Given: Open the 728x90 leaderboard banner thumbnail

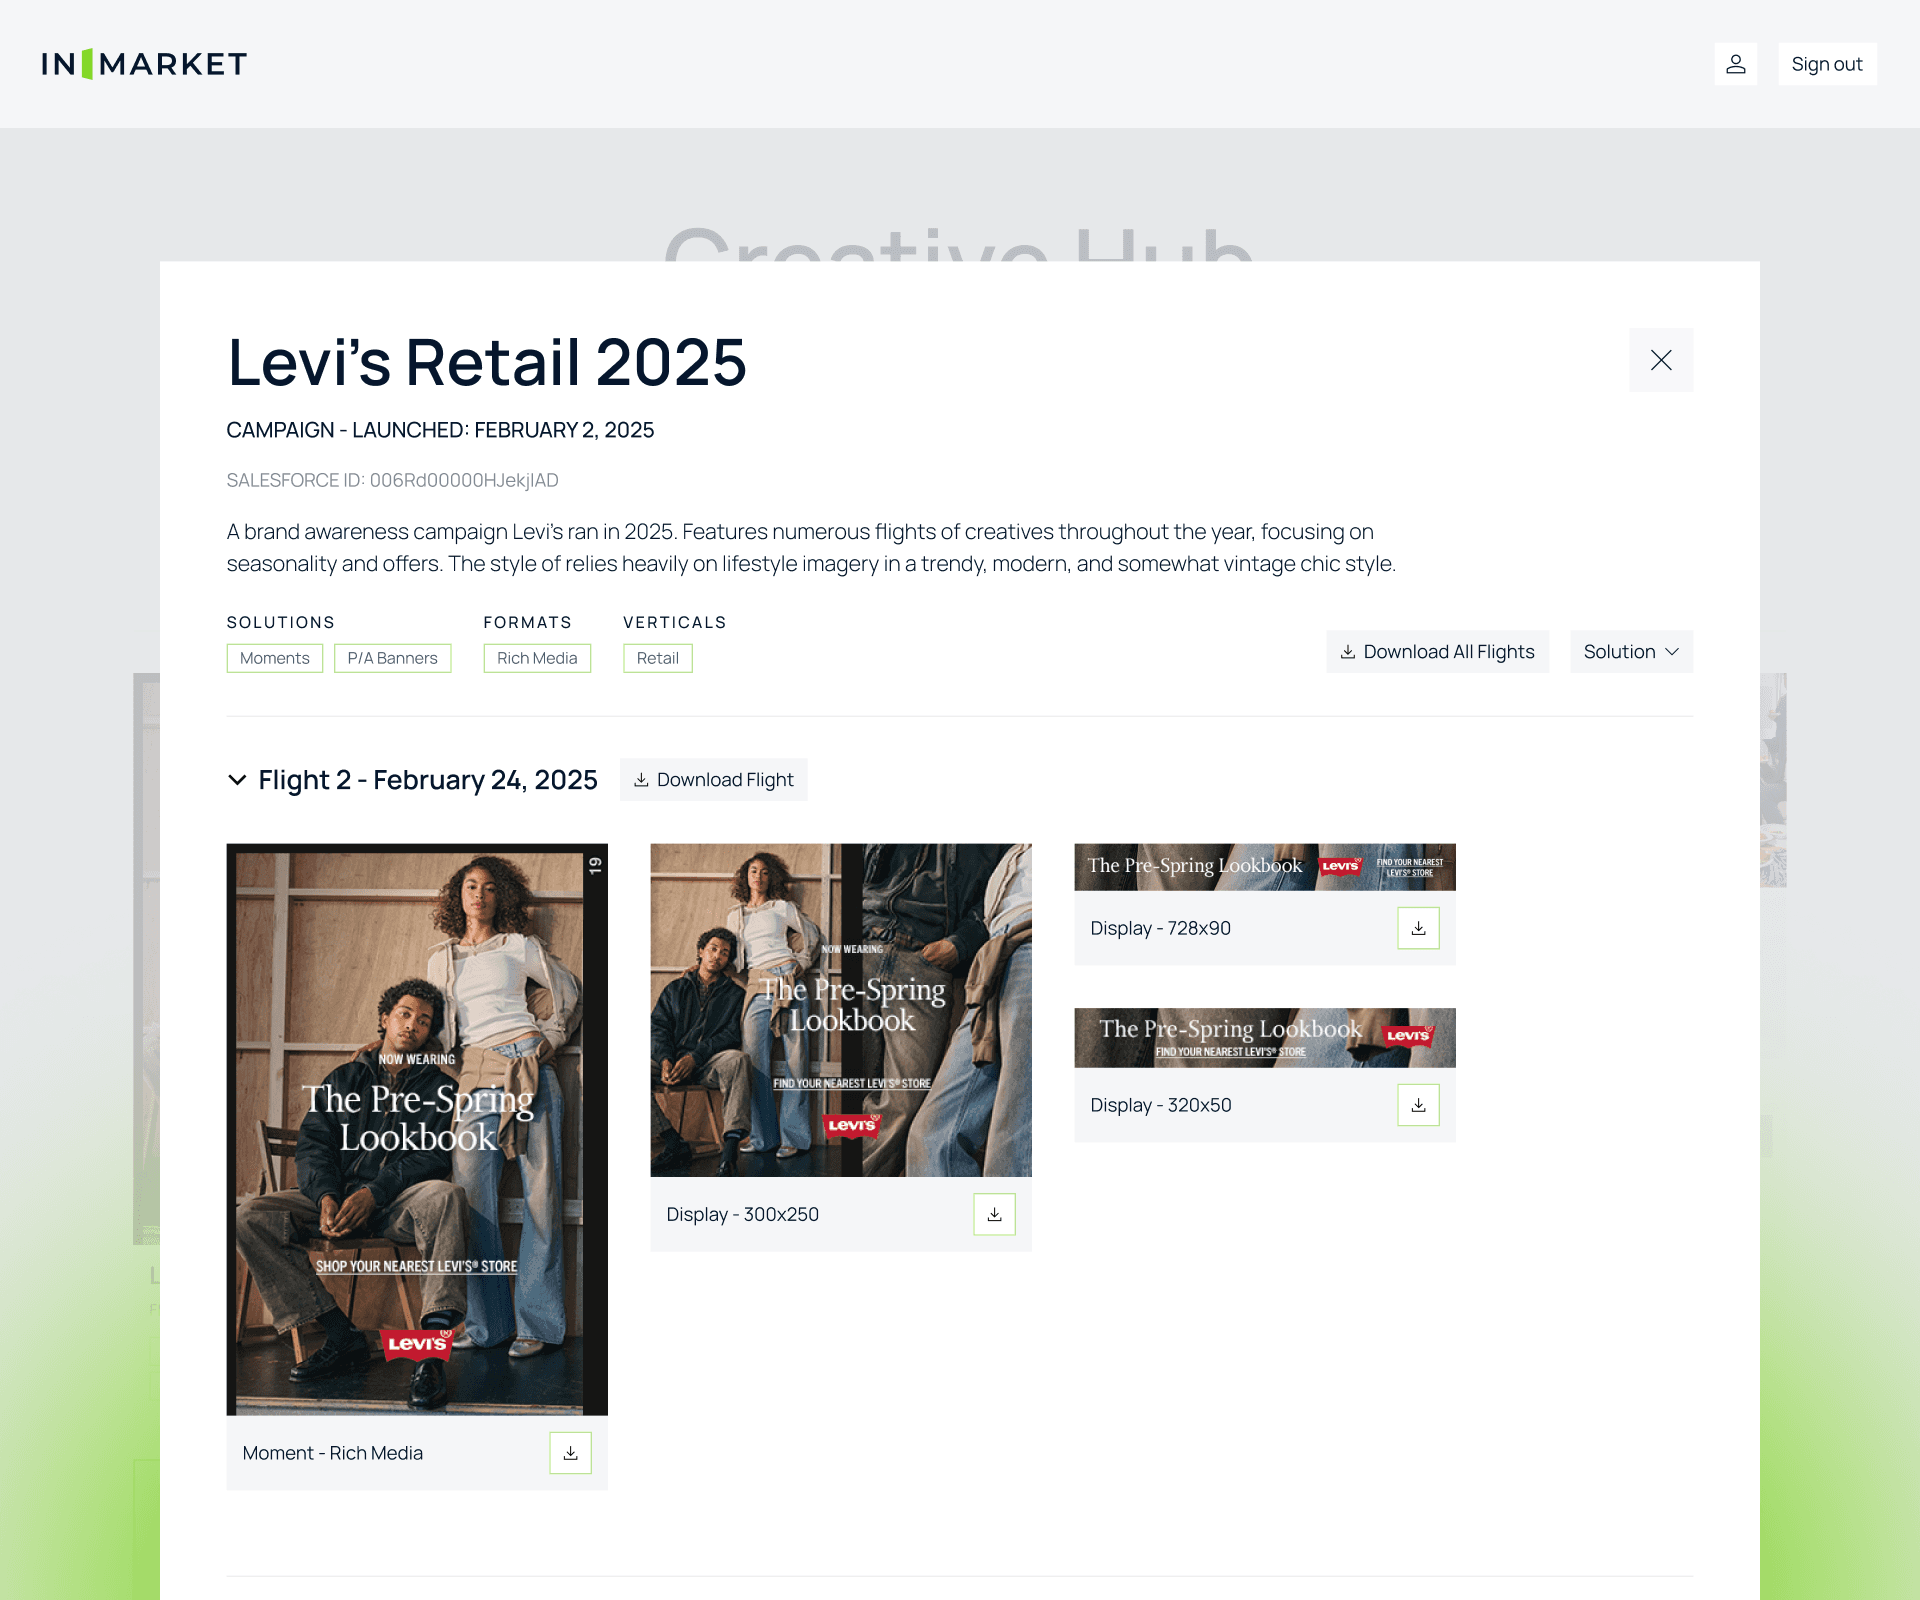Looking at the screenshot, I should click(1264, 867).
